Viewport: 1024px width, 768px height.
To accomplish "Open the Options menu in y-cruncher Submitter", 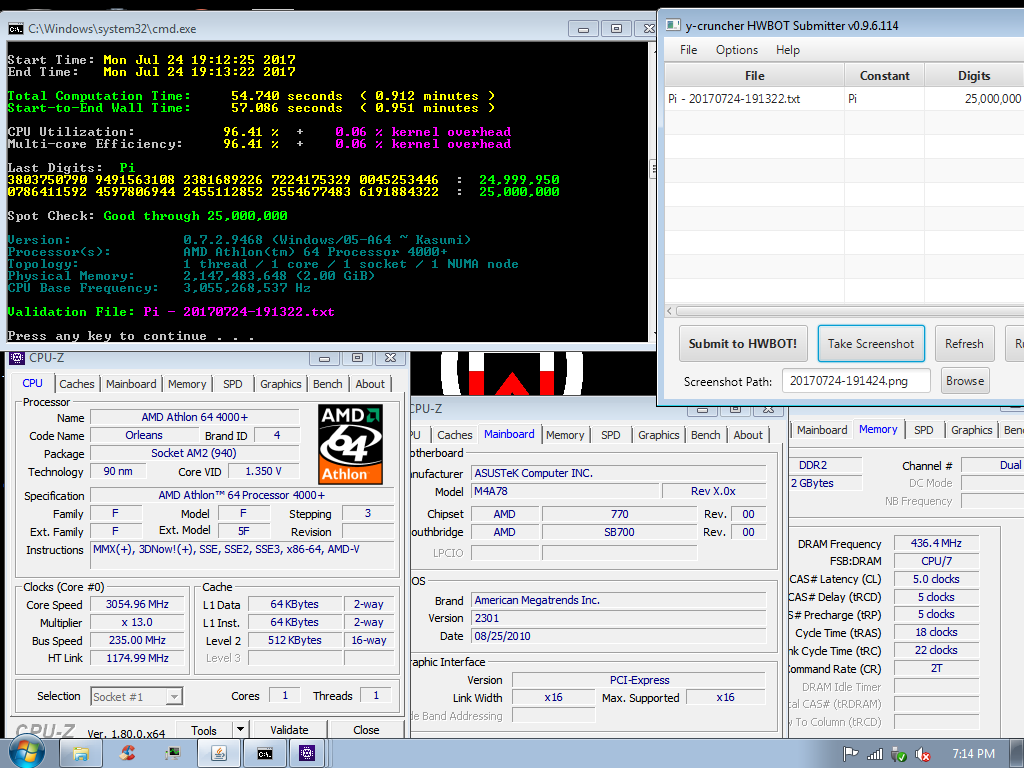I will [737, 50].
